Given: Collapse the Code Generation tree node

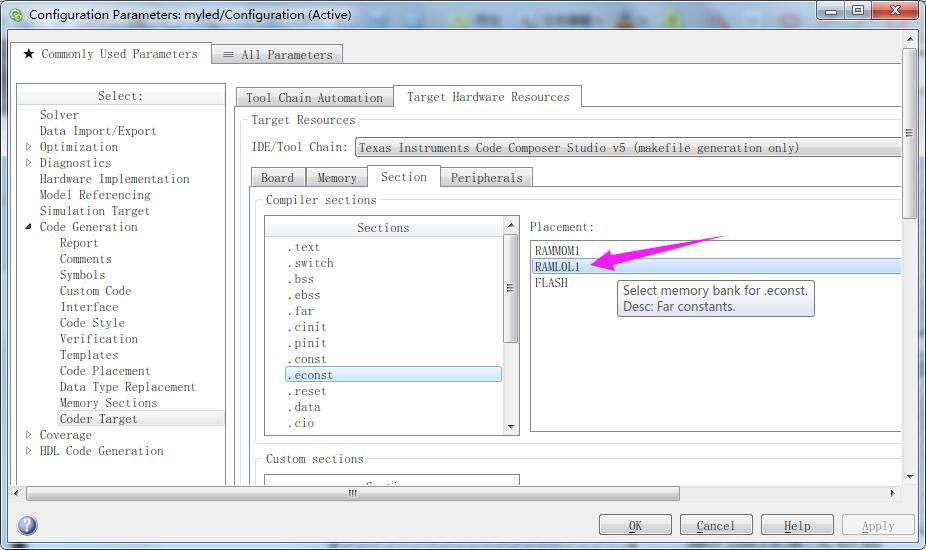Looking at the screenshot, I should [28, 226].
